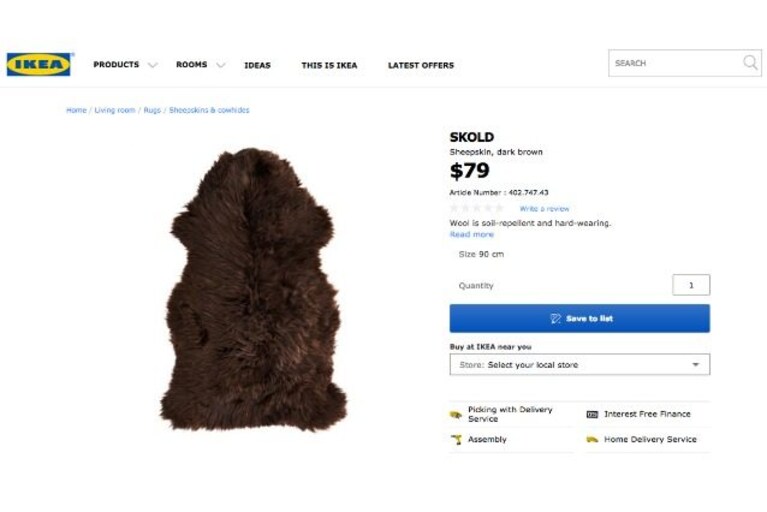
Task: Expand the Rooms menu chevron
Action: (221, 65)
